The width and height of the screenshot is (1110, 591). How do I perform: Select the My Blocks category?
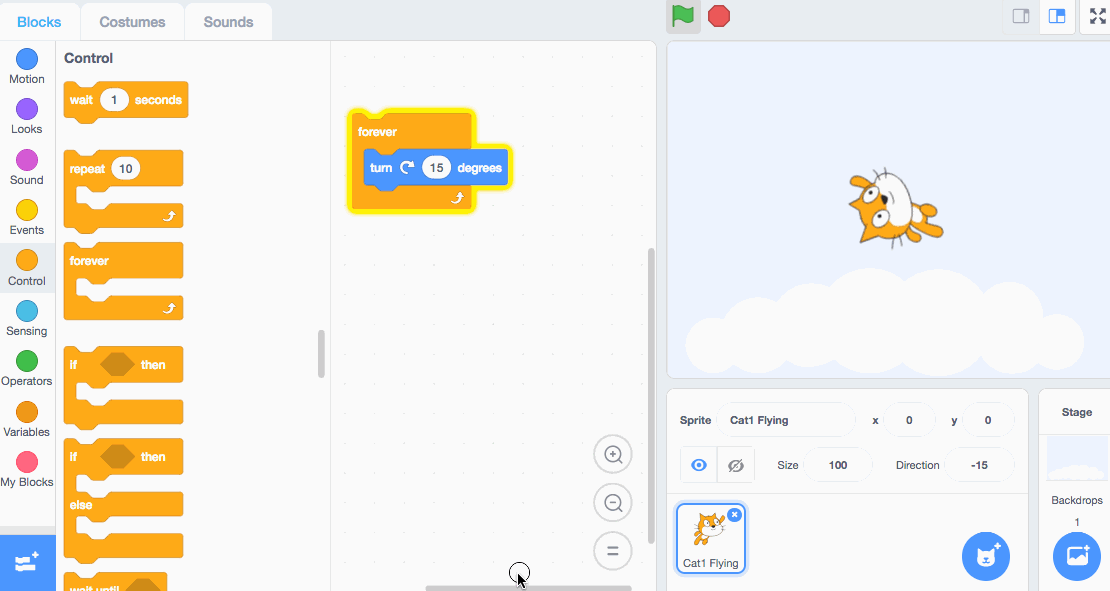[27, 470]
